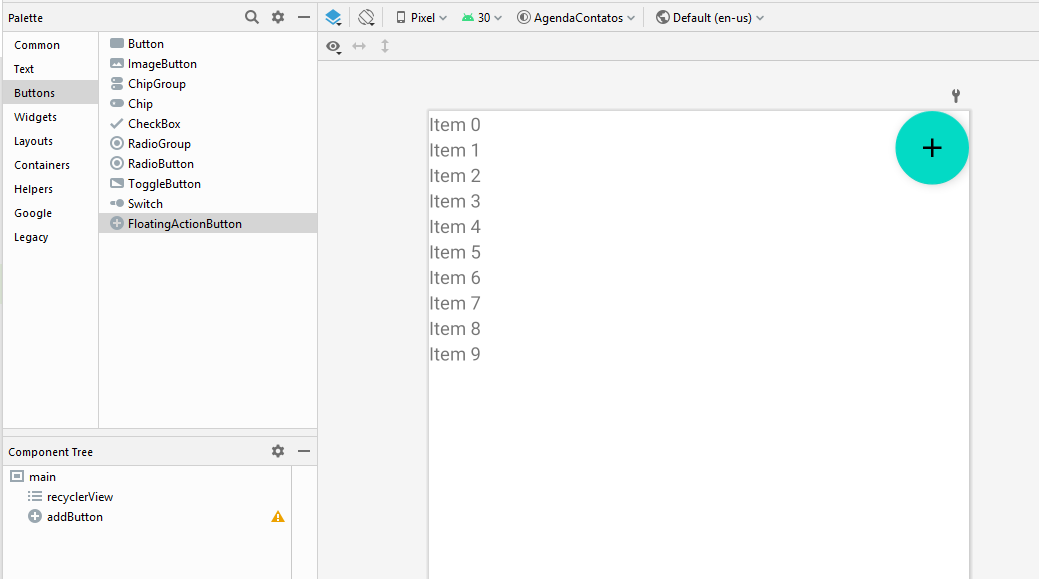This screenshot has height=579, width=1039.
Task: Select FloatingActionButton in the palette list
Action: [x=184, y=224]
